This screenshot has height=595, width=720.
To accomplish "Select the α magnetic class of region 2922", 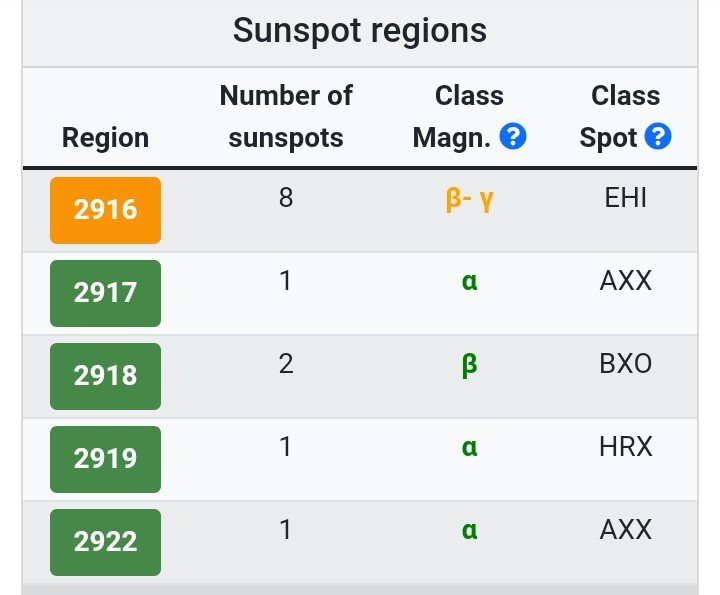I will [x=469, y=531].
